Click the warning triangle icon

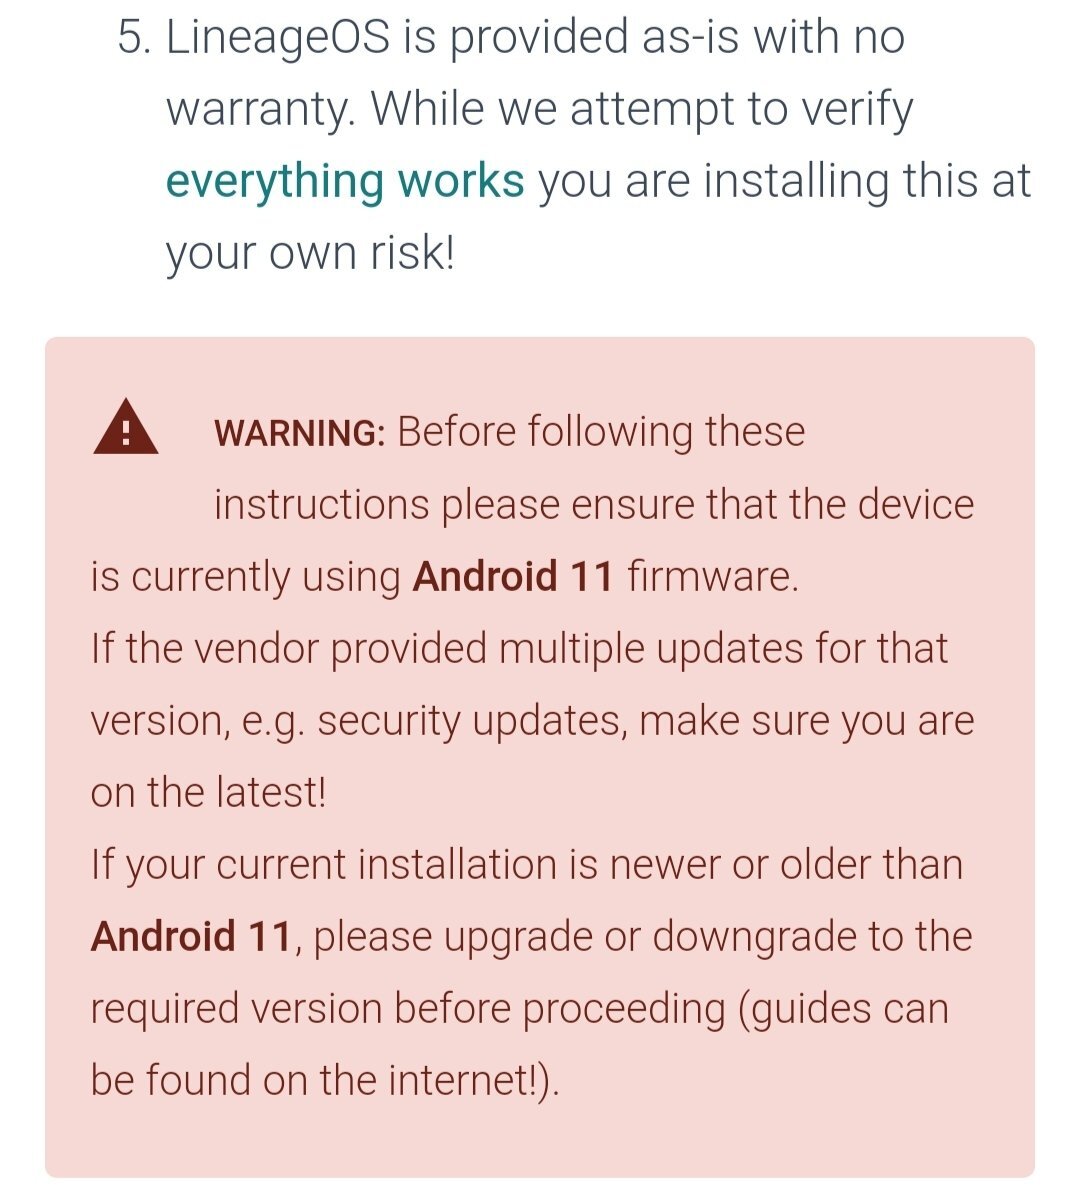(x=126, y=427)
